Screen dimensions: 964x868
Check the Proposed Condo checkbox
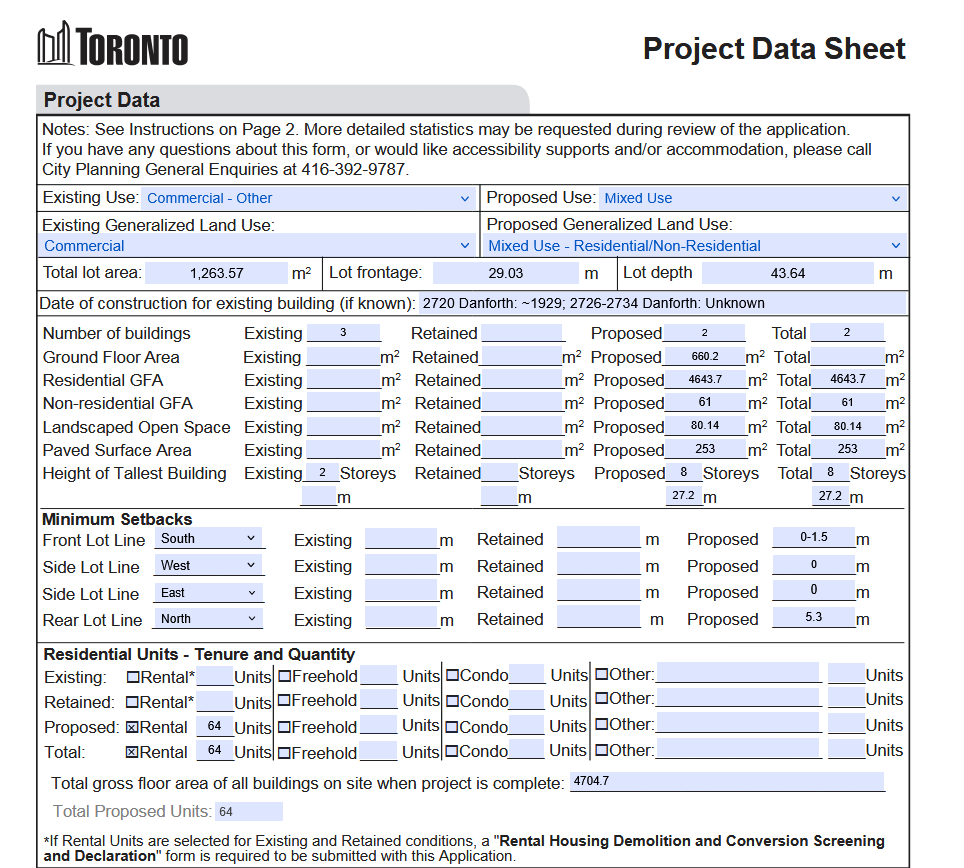pyautogui.click(x=452, y=728)
